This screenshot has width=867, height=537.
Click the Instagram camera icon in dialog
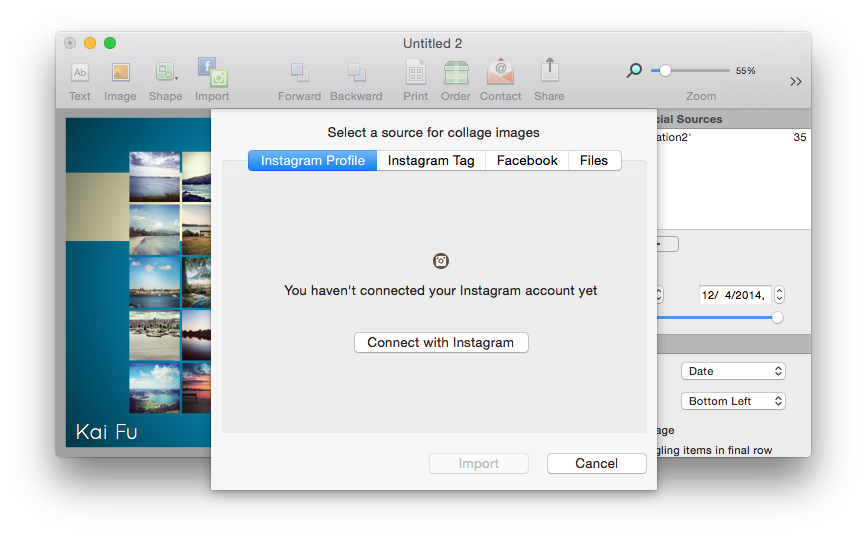pyautogui.click(x=441, y=260)
